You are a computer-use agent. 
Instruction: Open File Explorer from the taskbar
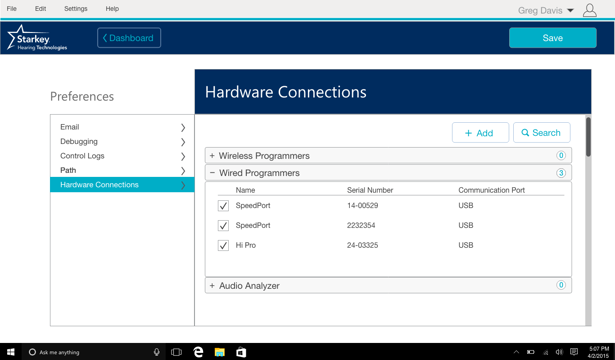point(220,352)
